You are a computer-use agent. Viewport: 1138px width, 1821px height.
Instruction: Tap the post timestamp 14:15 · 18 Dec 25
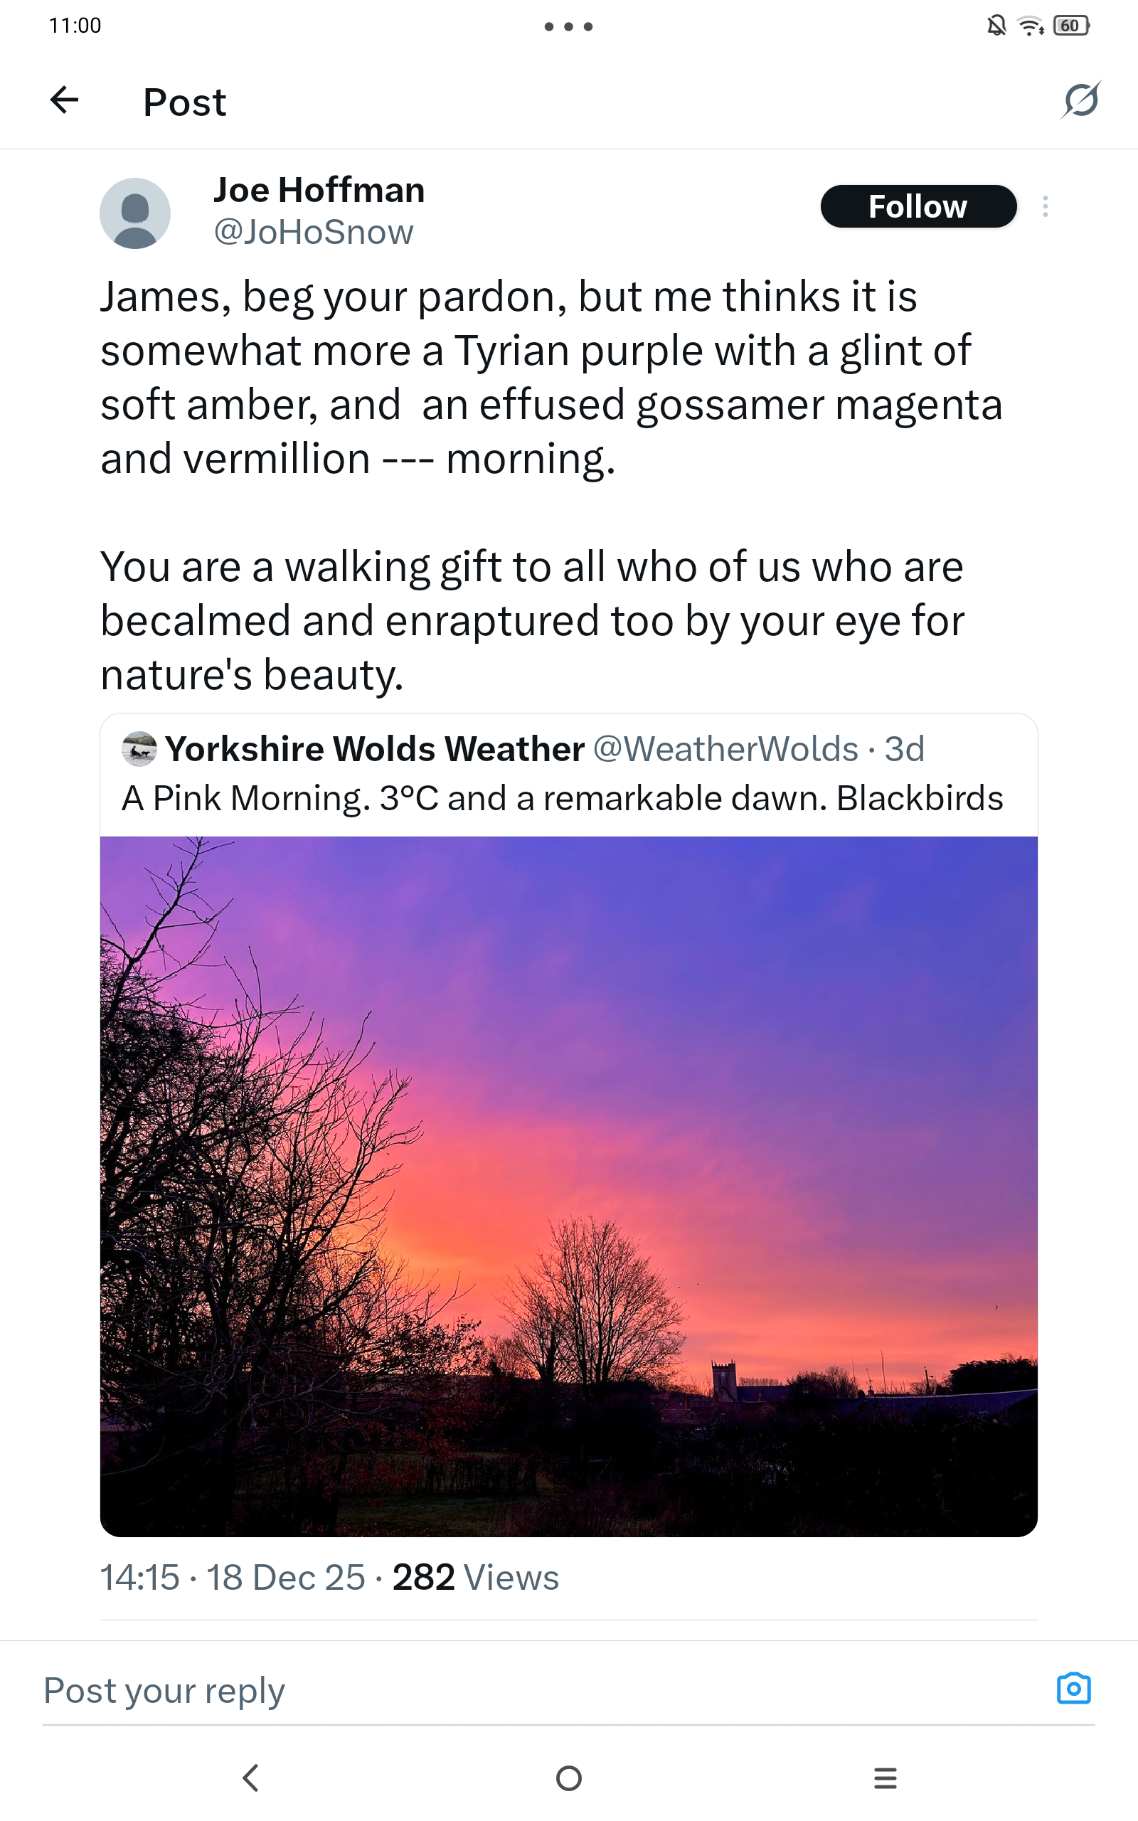click(x=232, y=1577)
